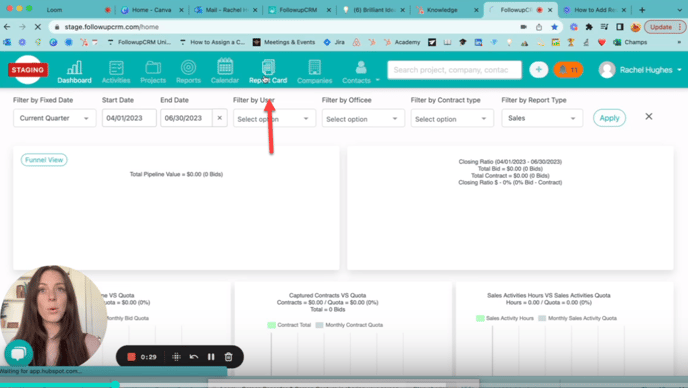This screenshot has height=388, width=688.
Task: Toggle the Monthly Contract Quota legend swatch
Action: pyautogui.click(x=319, y=325)
